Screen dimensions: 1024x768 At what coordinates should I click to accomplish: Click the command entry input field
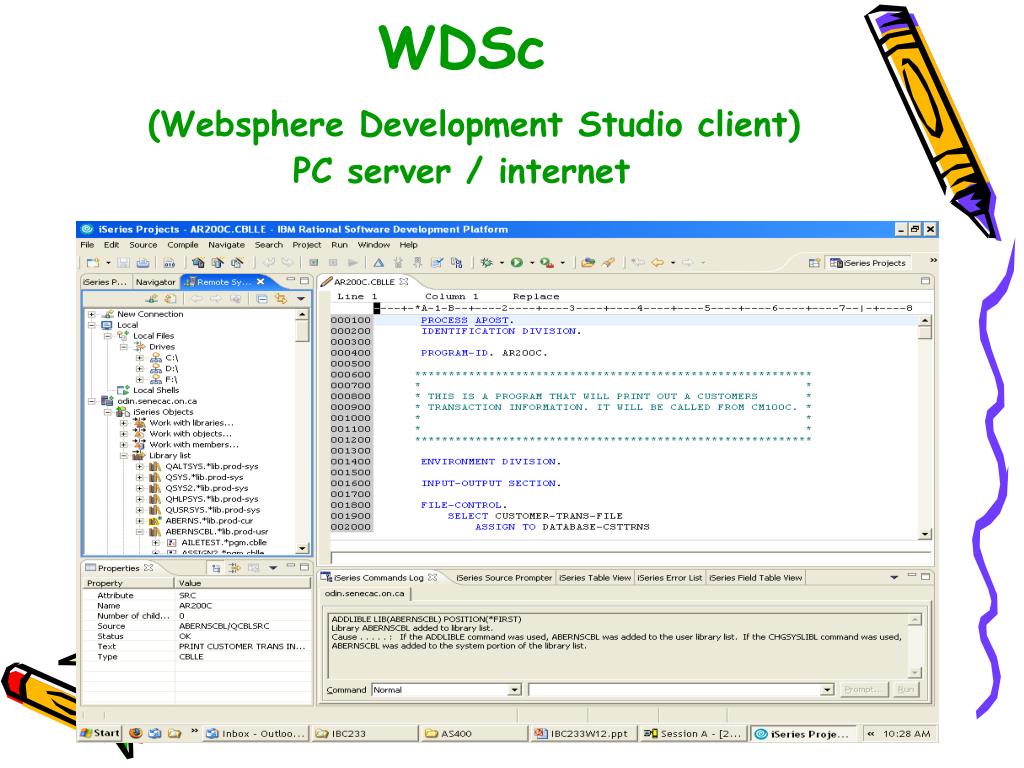[674, 690]
